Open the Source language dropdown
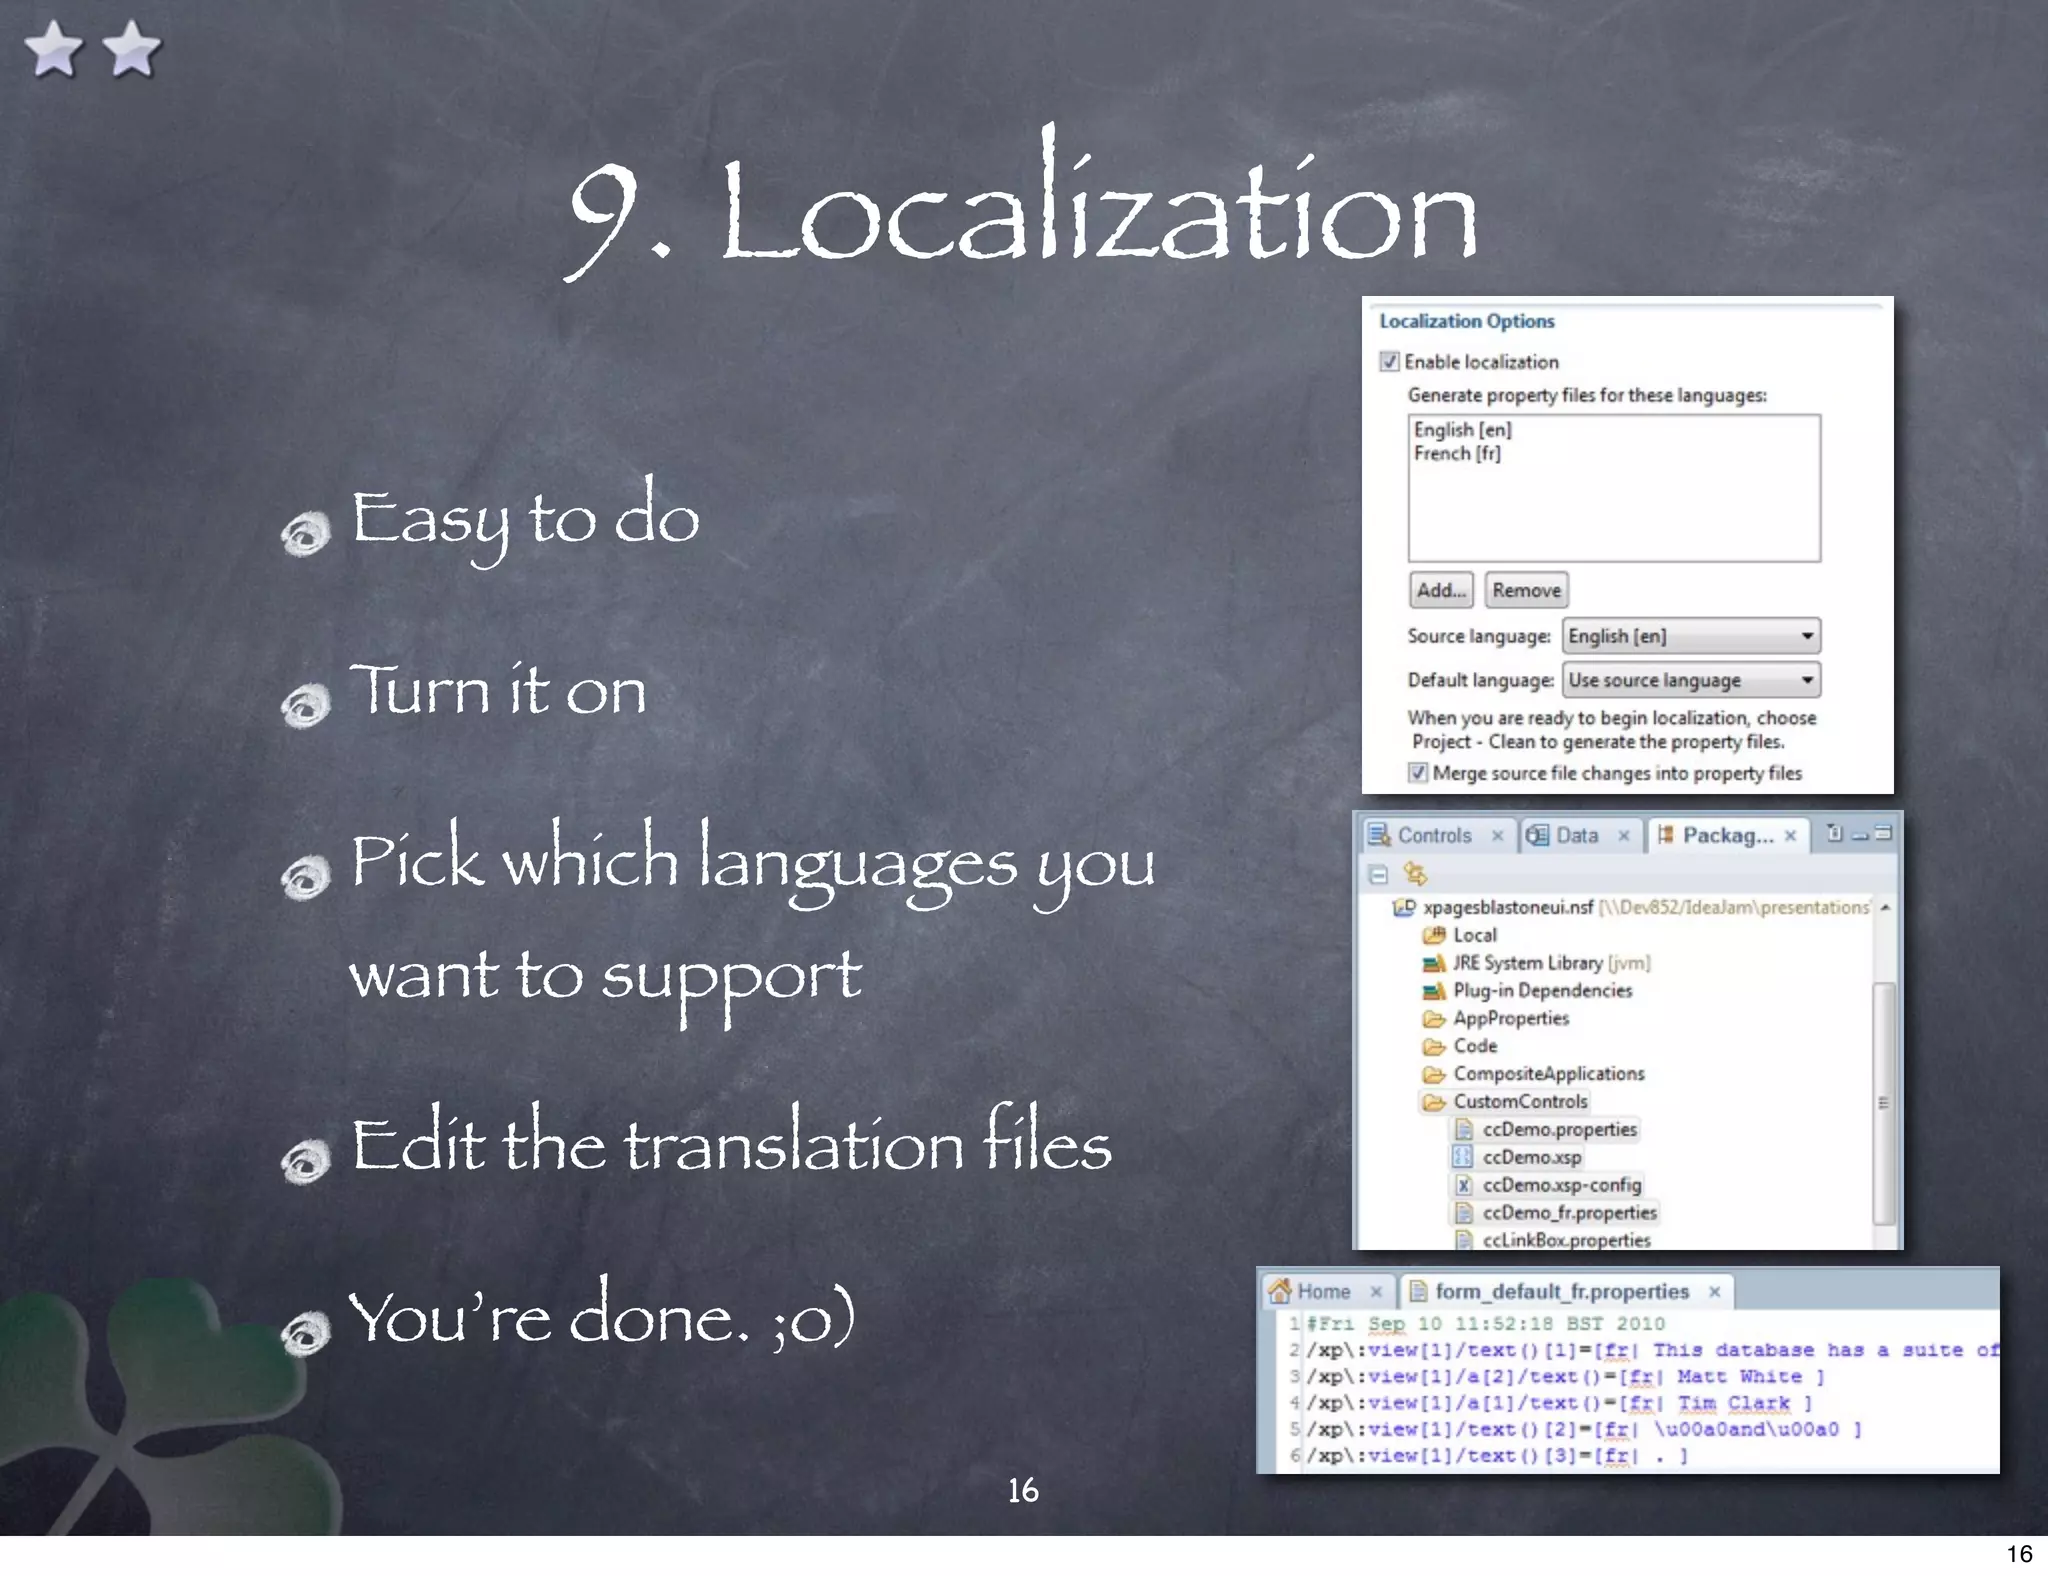Viewport: 2048px width, 1576px height. tap(1691, 636)
